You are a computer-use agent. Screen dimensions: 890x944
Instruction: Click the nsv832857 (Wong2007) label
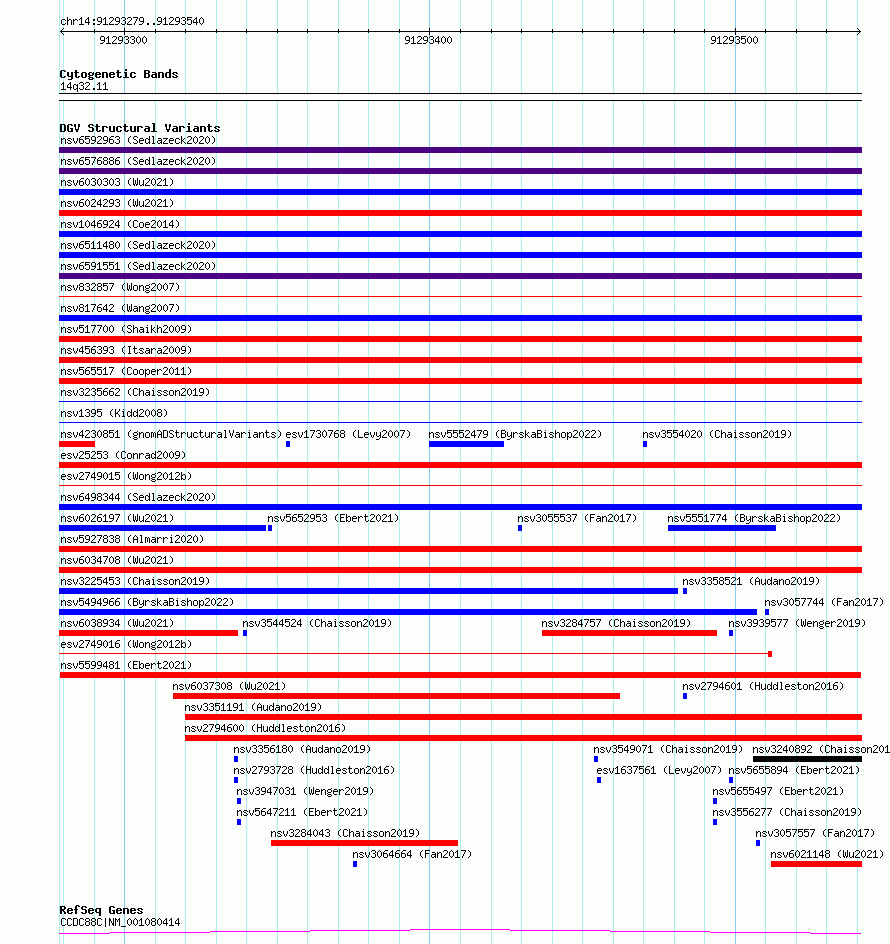point(120,287)
